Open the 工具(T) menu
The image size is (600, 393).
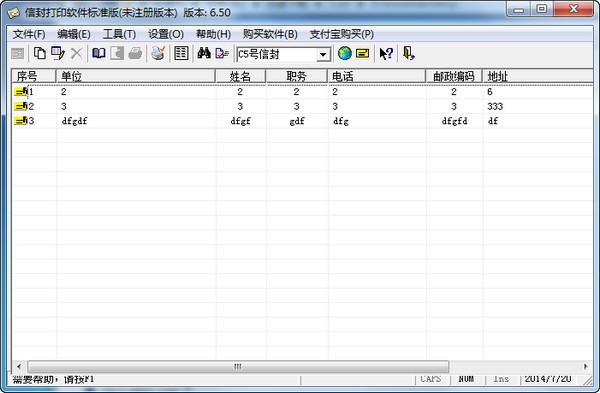[119, 34]
